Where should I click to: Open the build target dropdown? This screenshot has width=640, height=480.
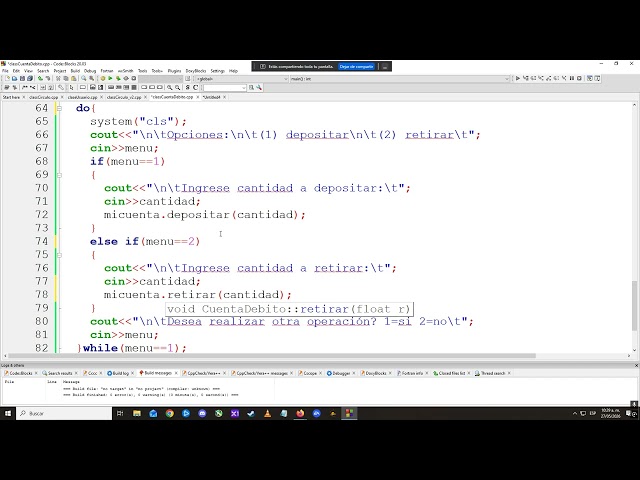click(x=161, y=78)
